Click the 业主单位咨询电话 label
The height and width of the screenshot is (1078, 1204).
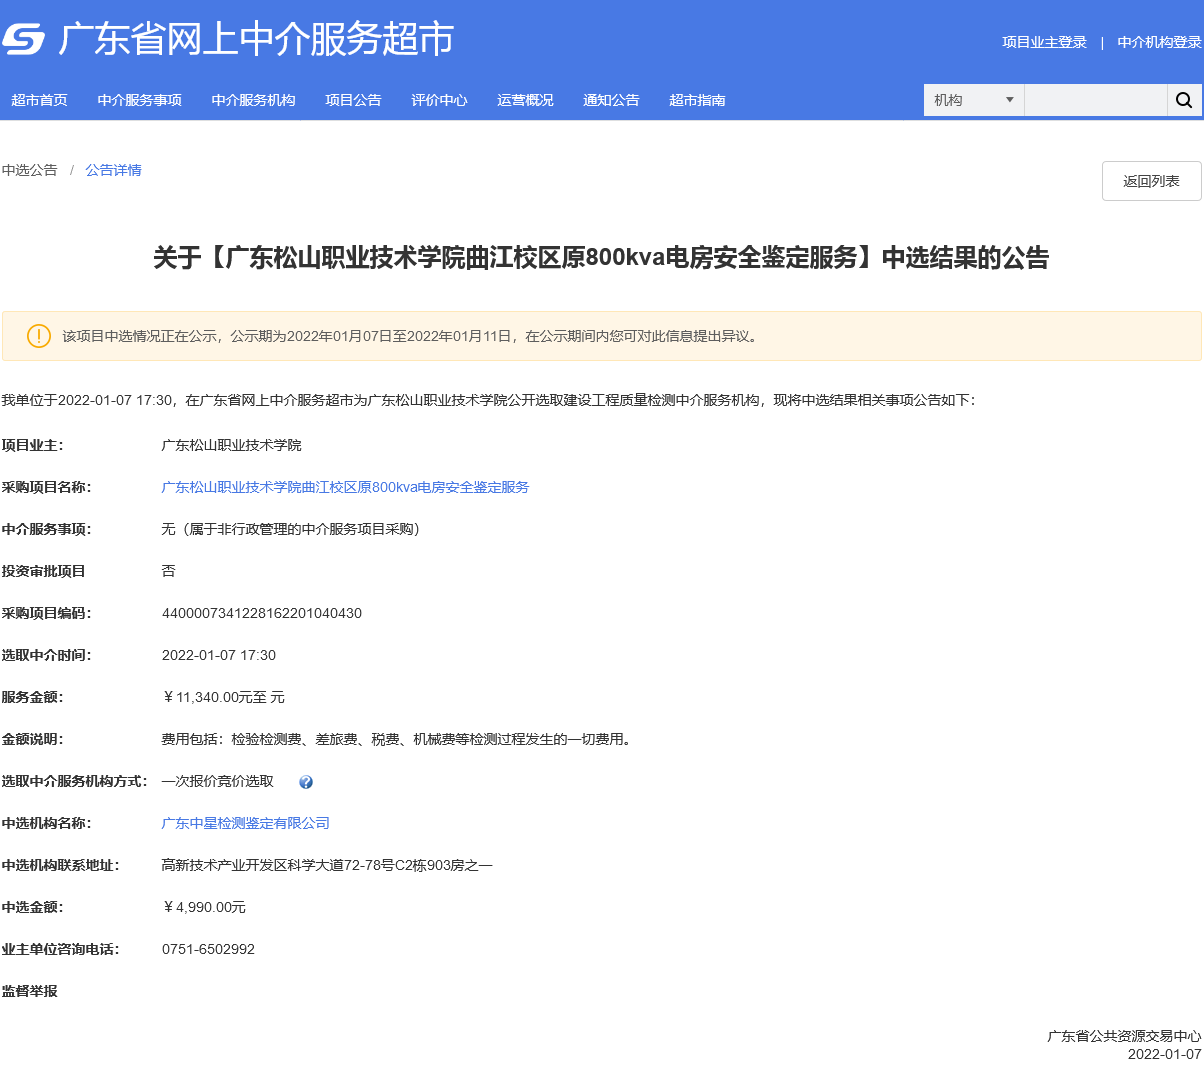point(60,949)
